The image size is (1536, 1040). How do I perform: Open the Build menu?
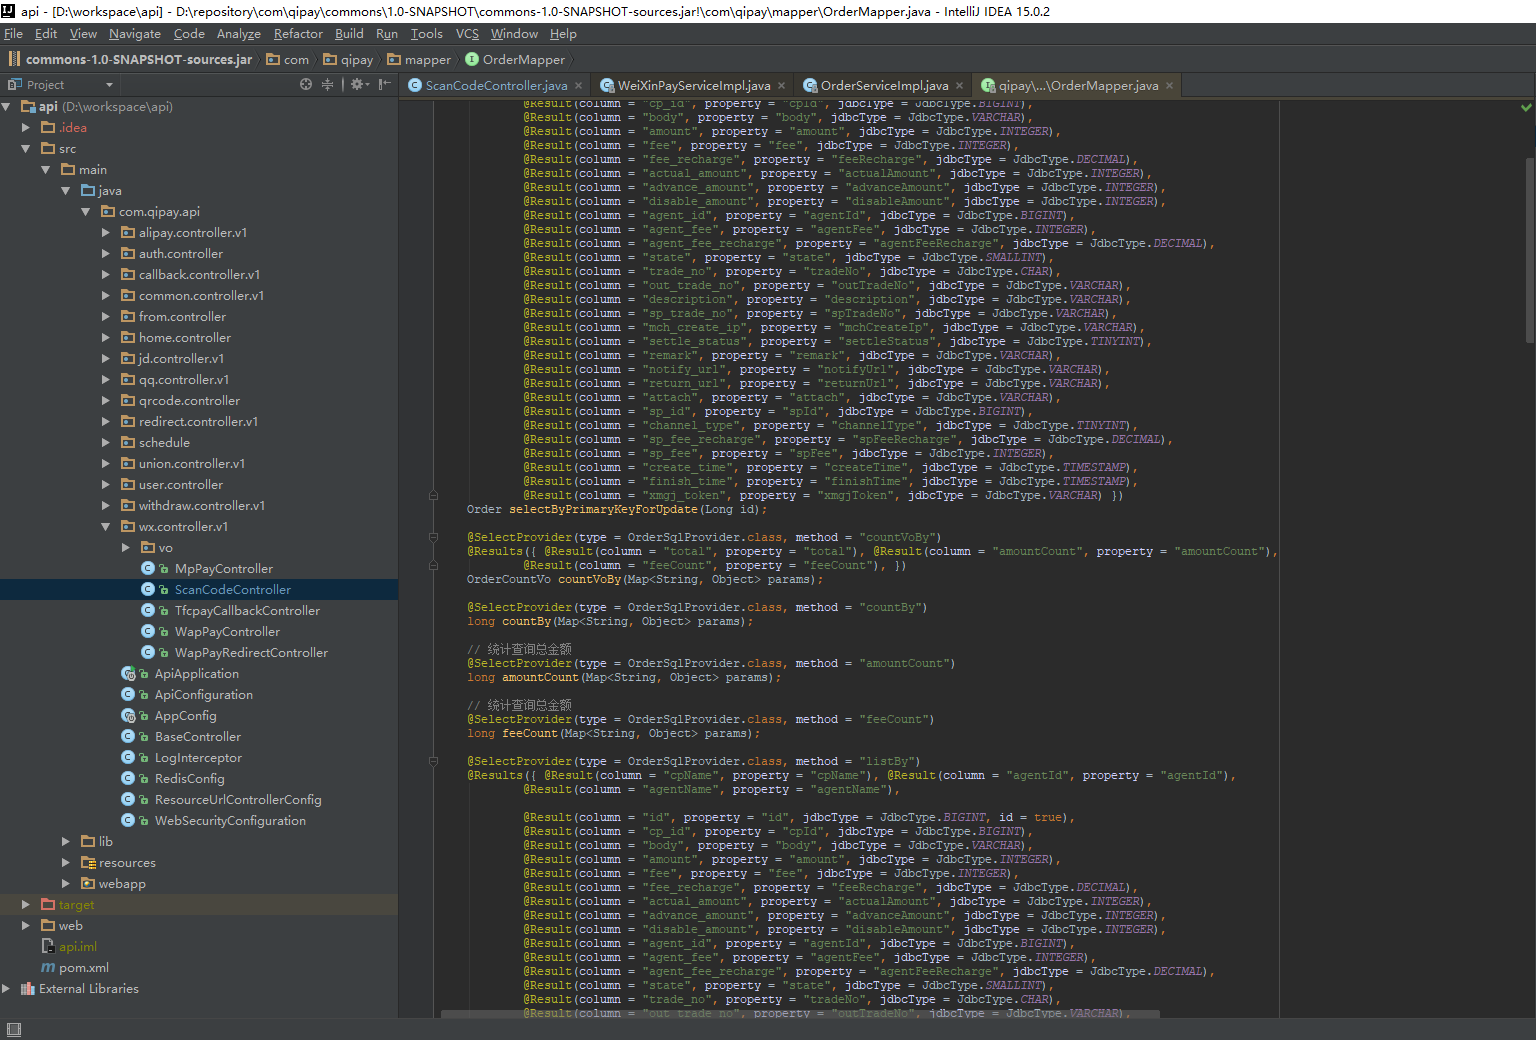coord(349,34)
